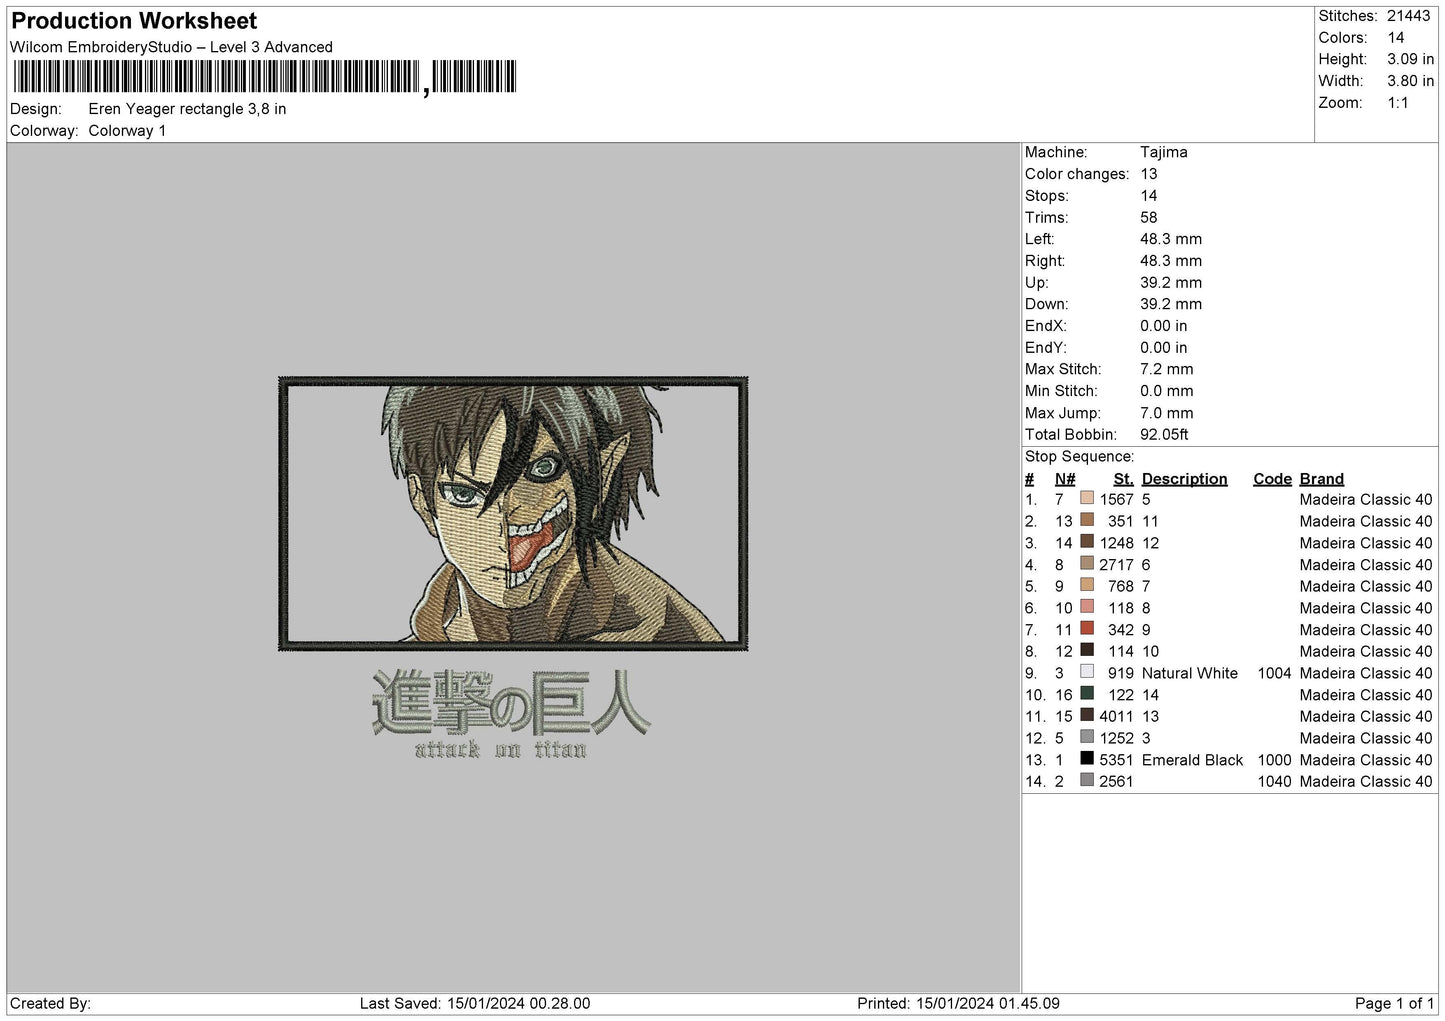Viewport: 1445px width, 1021px height.
Task: Click the Emerald Black description text
Action: point(1192,760)
